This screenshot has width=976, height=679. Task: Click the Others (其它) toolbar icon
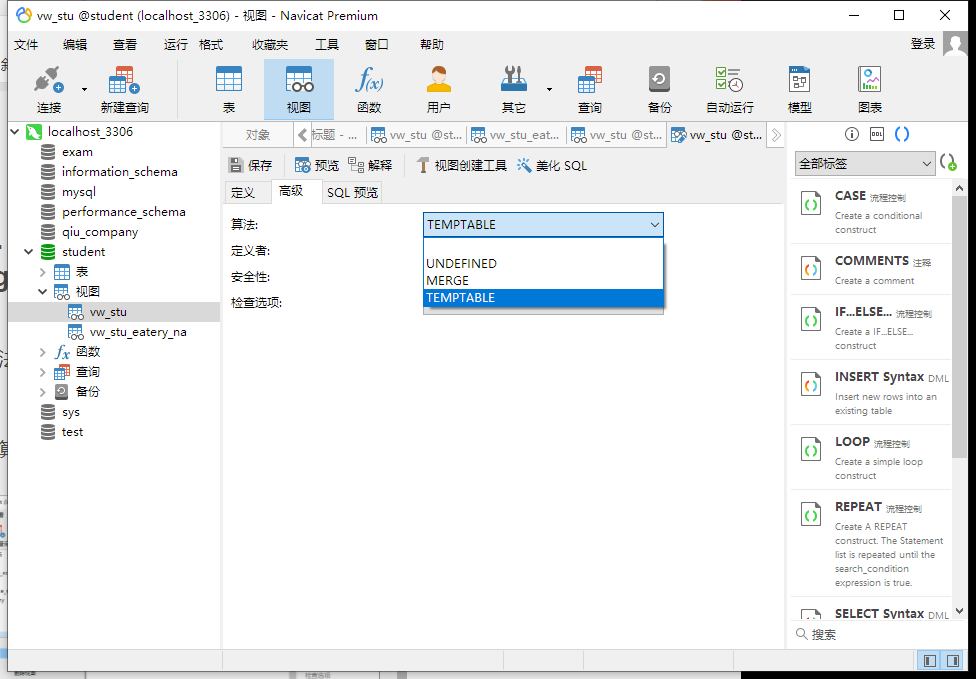[514, 90]
